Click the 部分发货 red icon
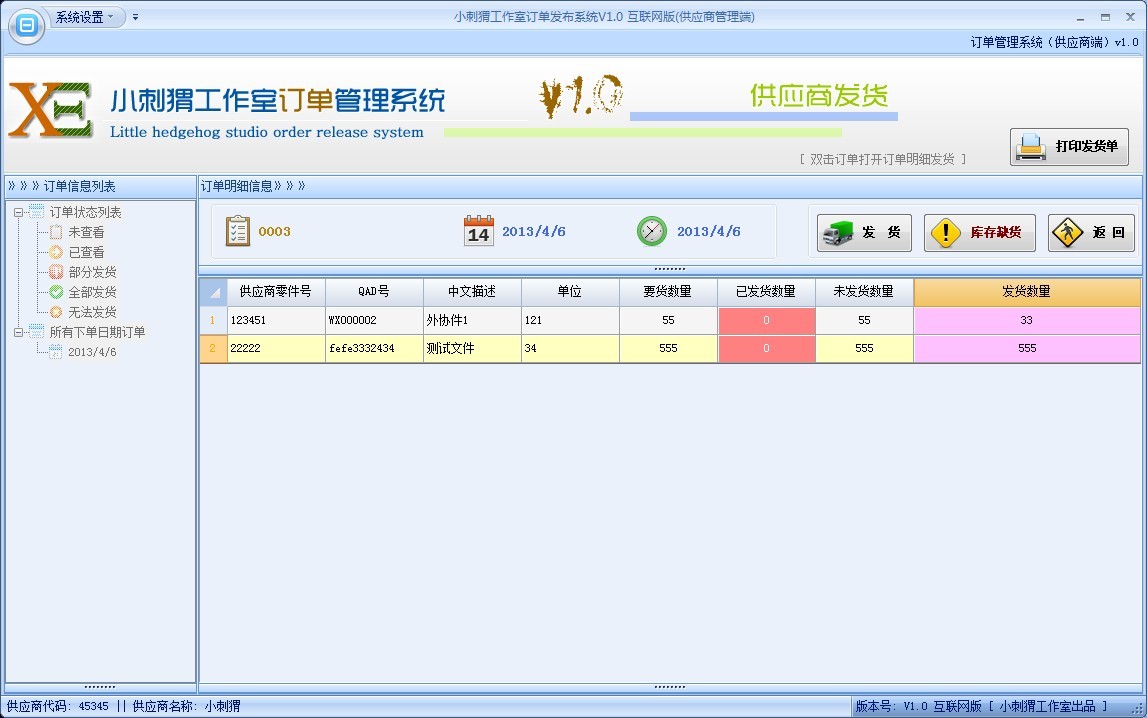 (x=56, y=273)
